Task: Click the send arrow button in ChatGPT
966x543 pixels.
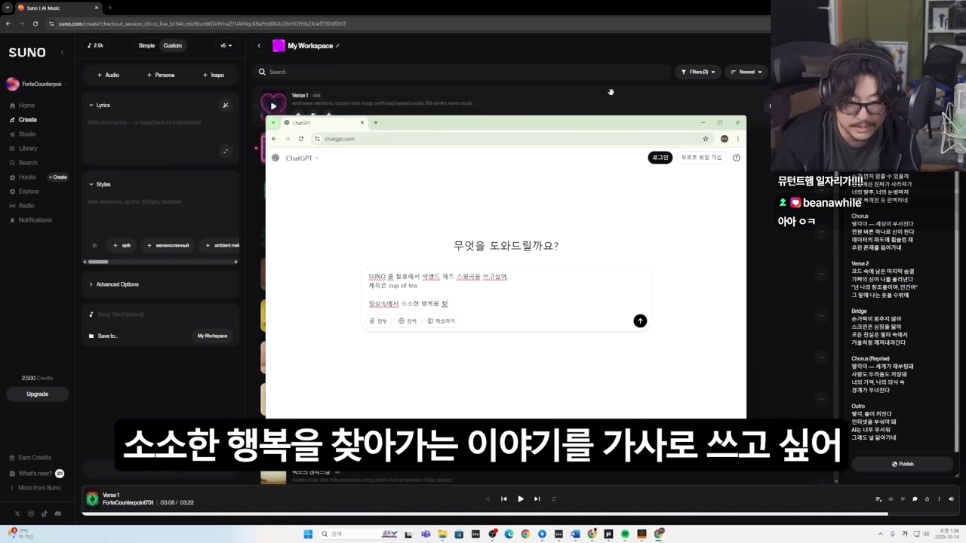Action: (640, 321)
